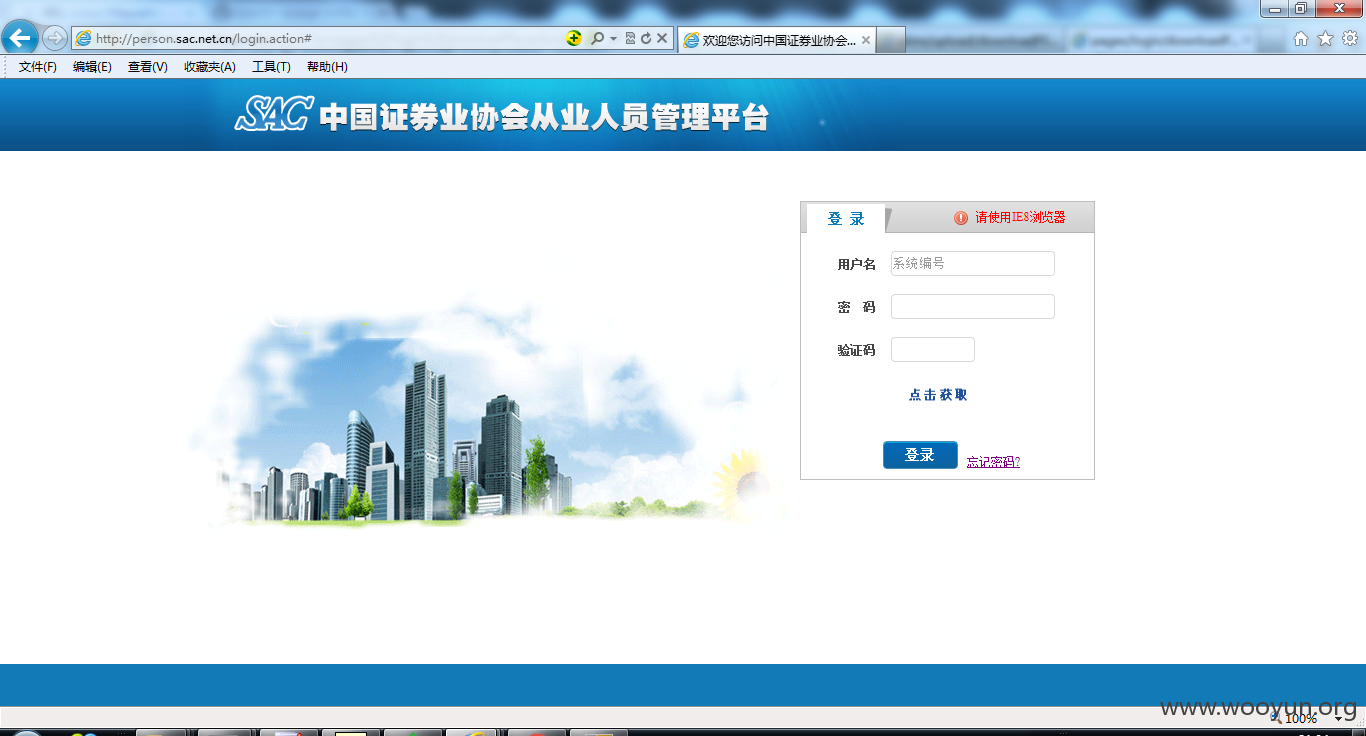The width and height of the screenshot is (1366, 736).
Task: Click the 中国证券业协会从业人员管理平台 title
Action: pos(544,117)
